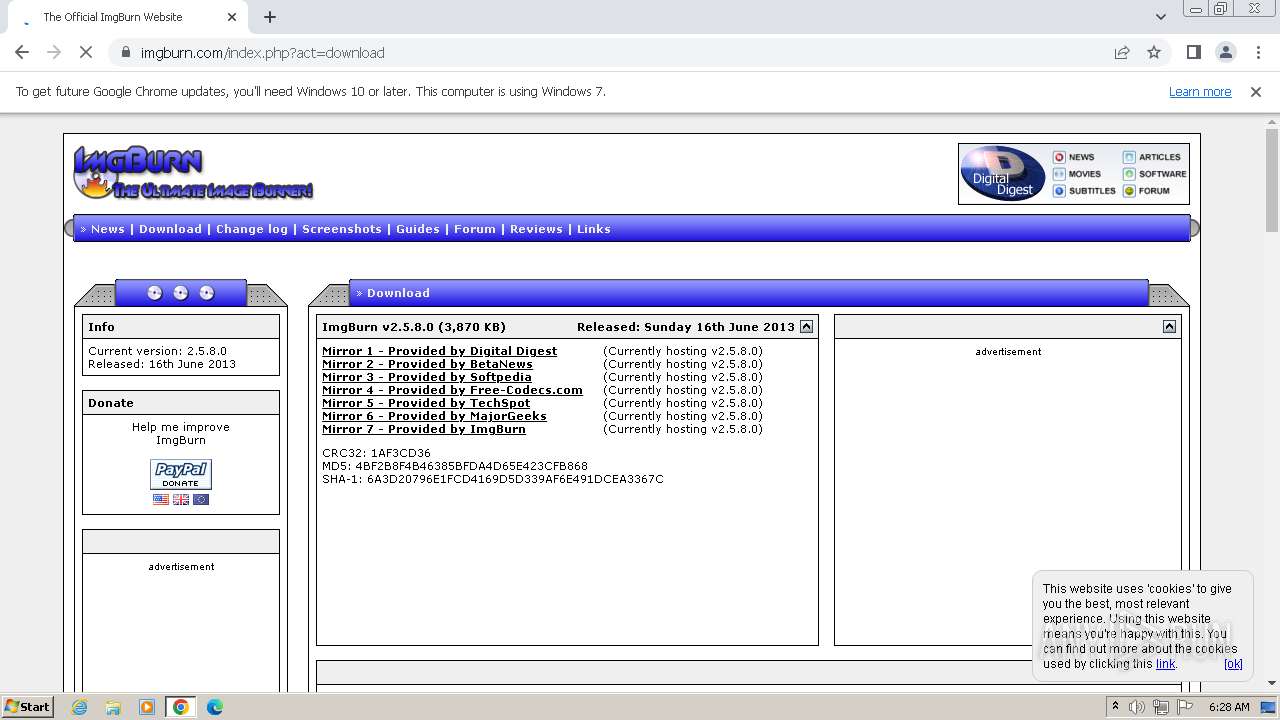
Task: Open the Guides nav item
Action: [x=418, y=229]
